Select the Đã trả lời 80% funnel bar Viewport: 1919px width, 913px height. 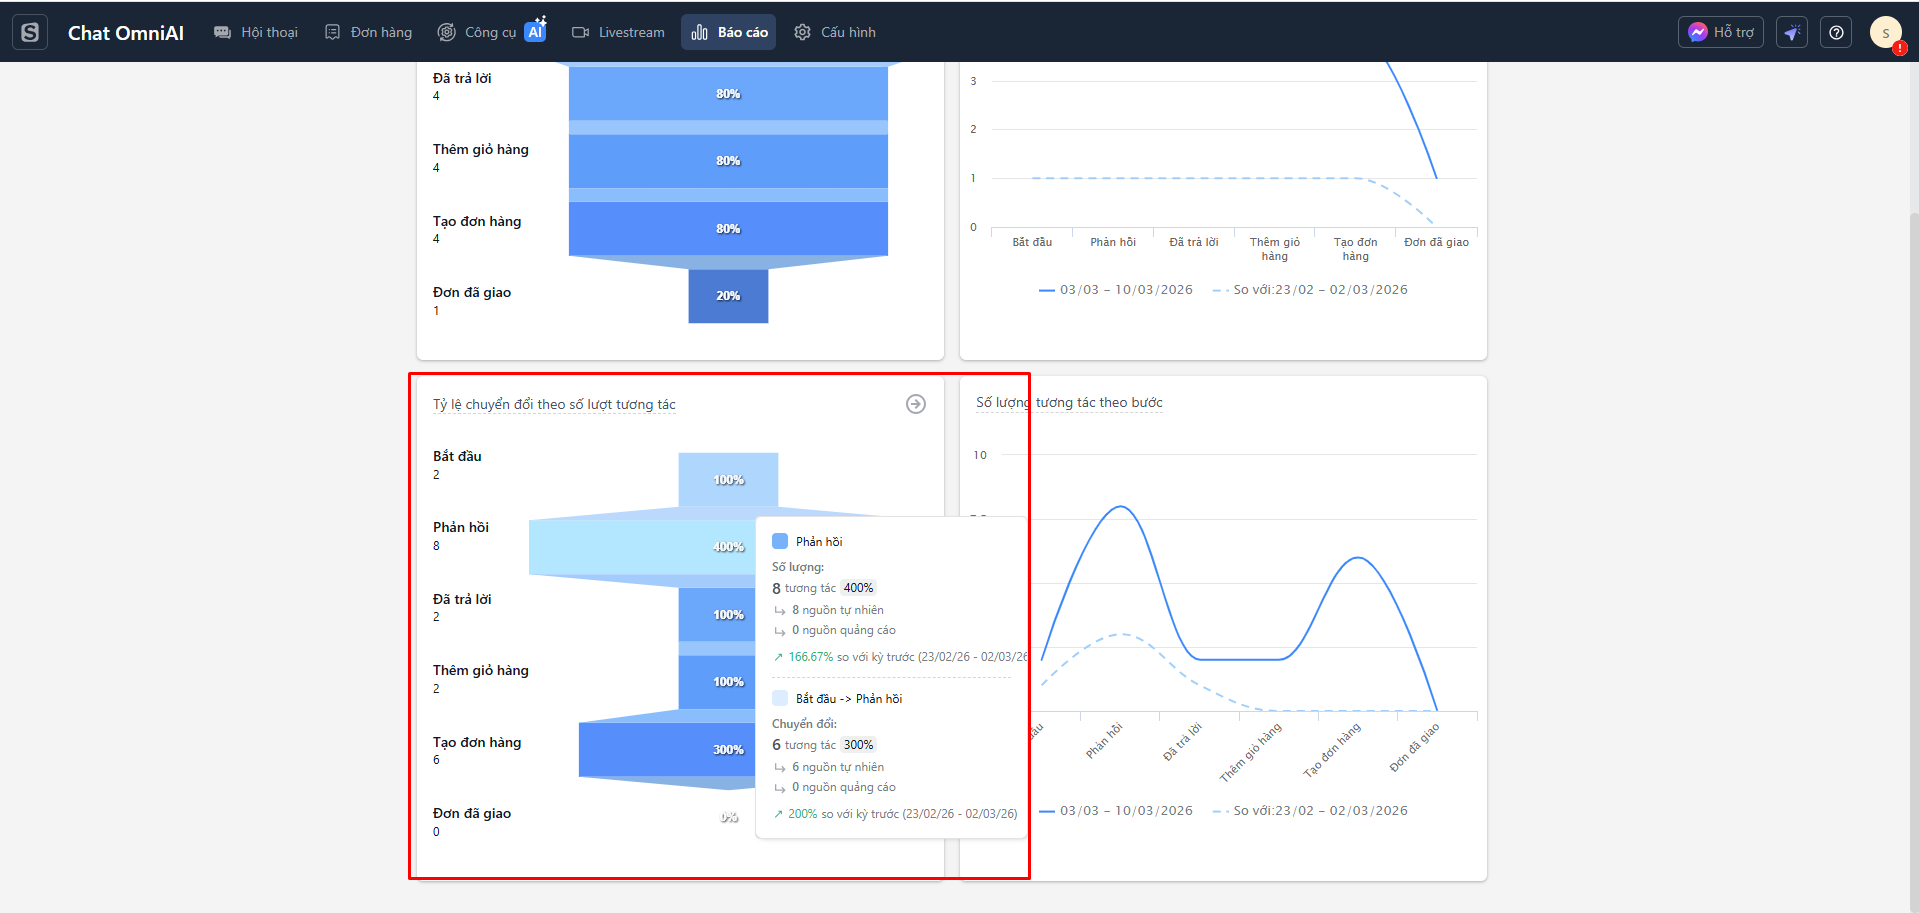click(x=728, y=94)
